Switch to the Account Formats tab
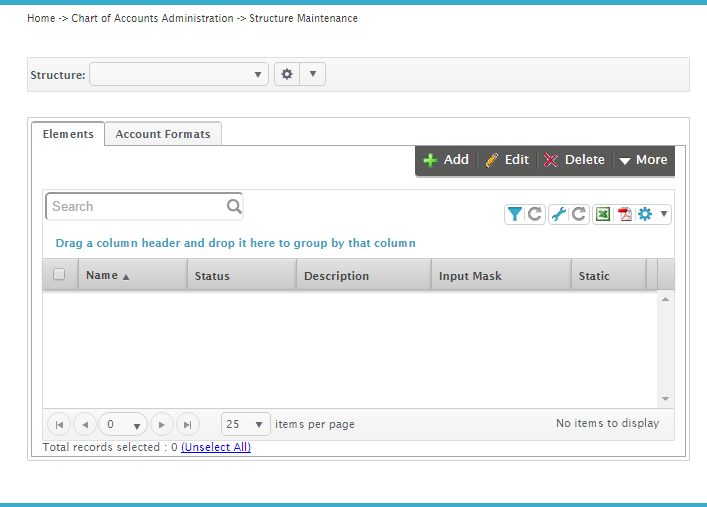Screen dimensions: 707x507 (x=163, y=134)
